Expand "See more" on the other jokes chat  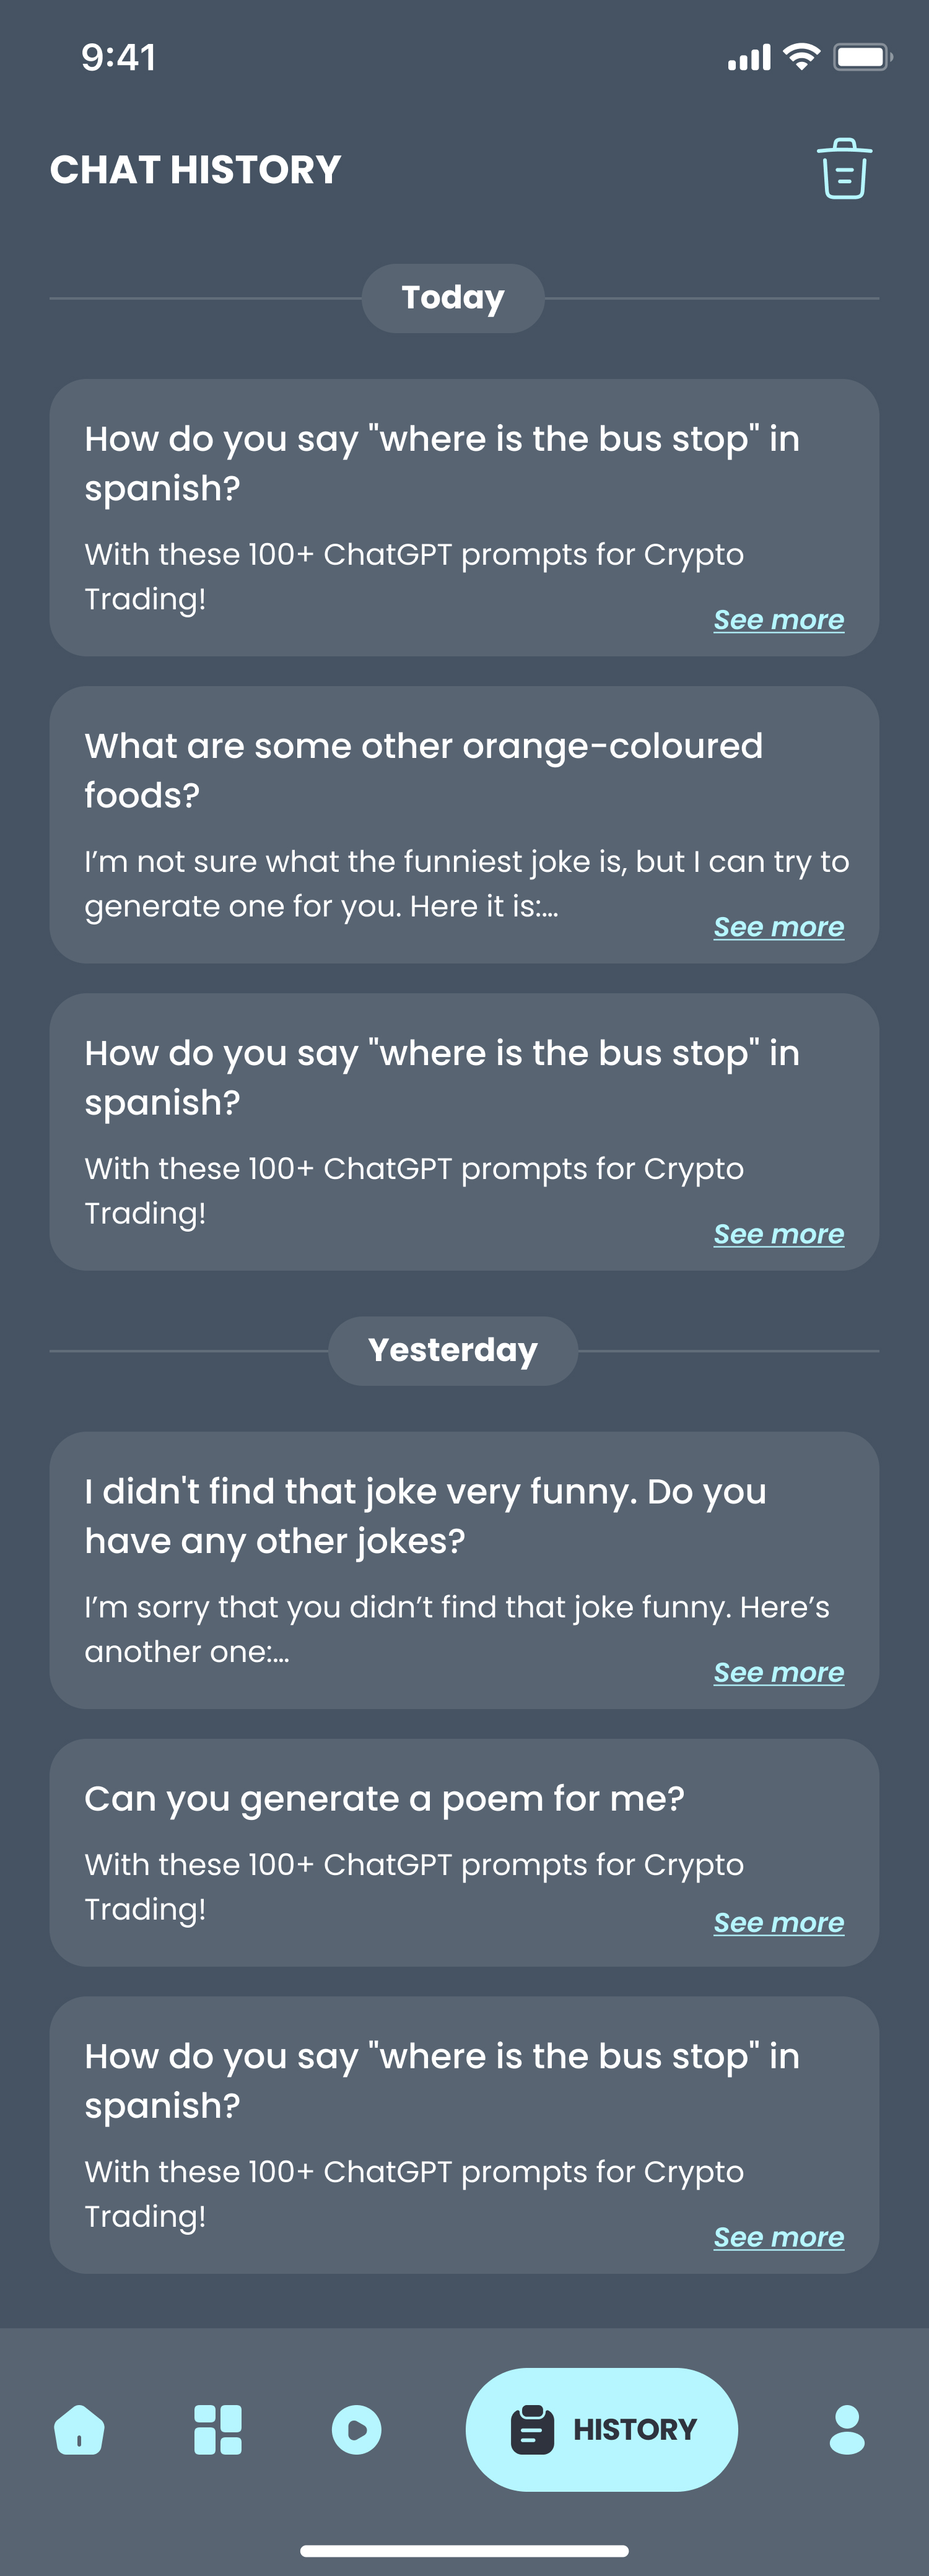click(x=778, y=1672)
